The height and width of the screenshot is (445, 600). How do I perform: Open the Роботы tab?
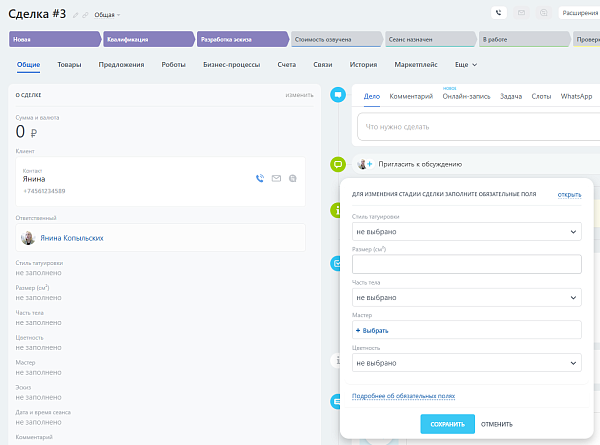(x=173, y=65)
